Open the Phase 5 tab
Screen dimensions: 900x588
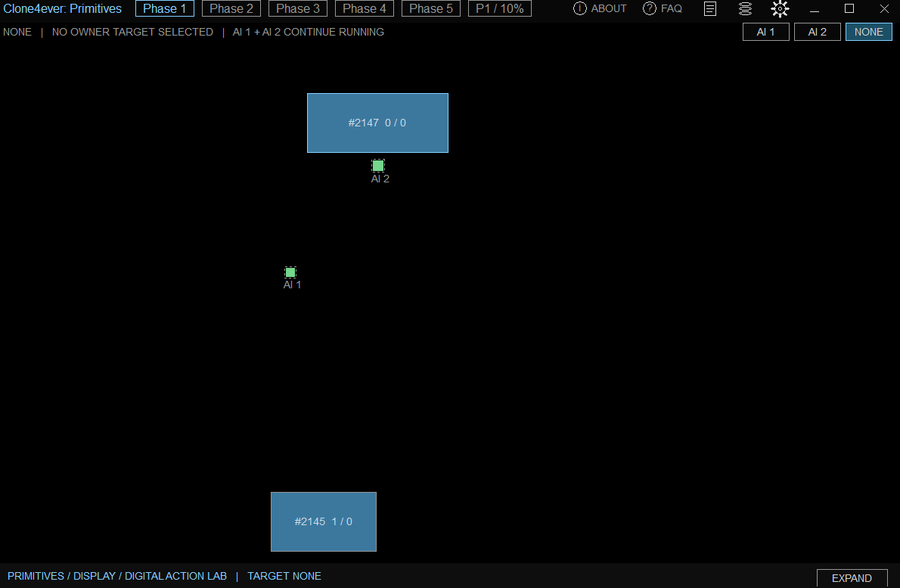coord(431,9)
